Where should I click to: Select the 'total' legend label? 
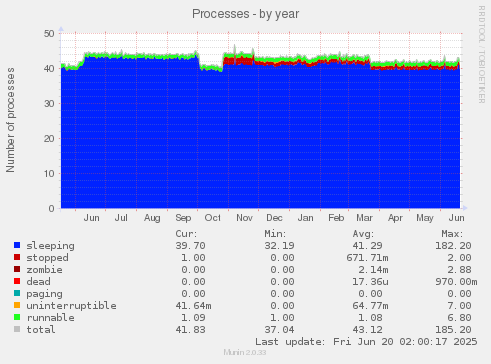coord(41,330)
